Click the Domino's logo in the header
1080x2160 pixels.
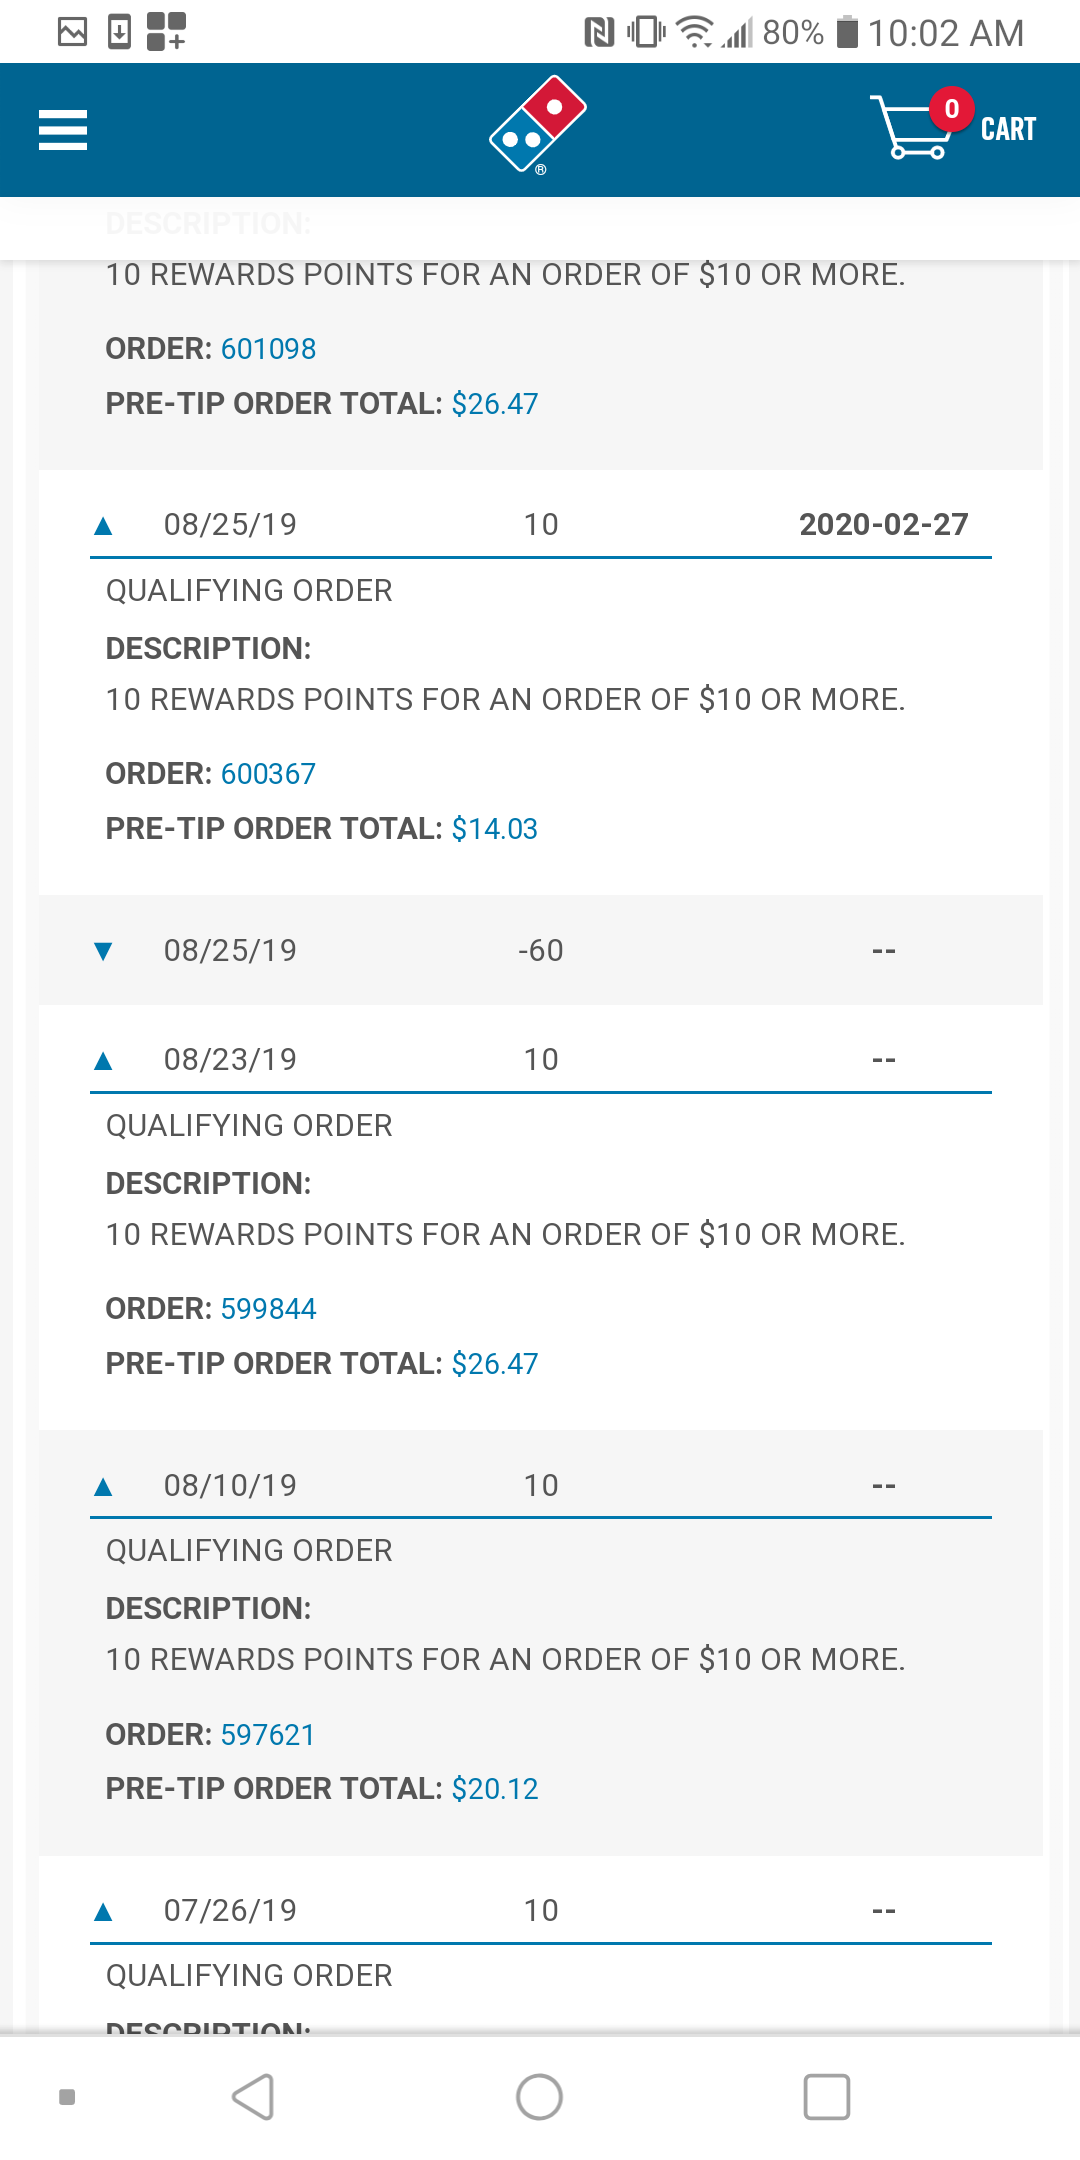(x=536, y=124)
